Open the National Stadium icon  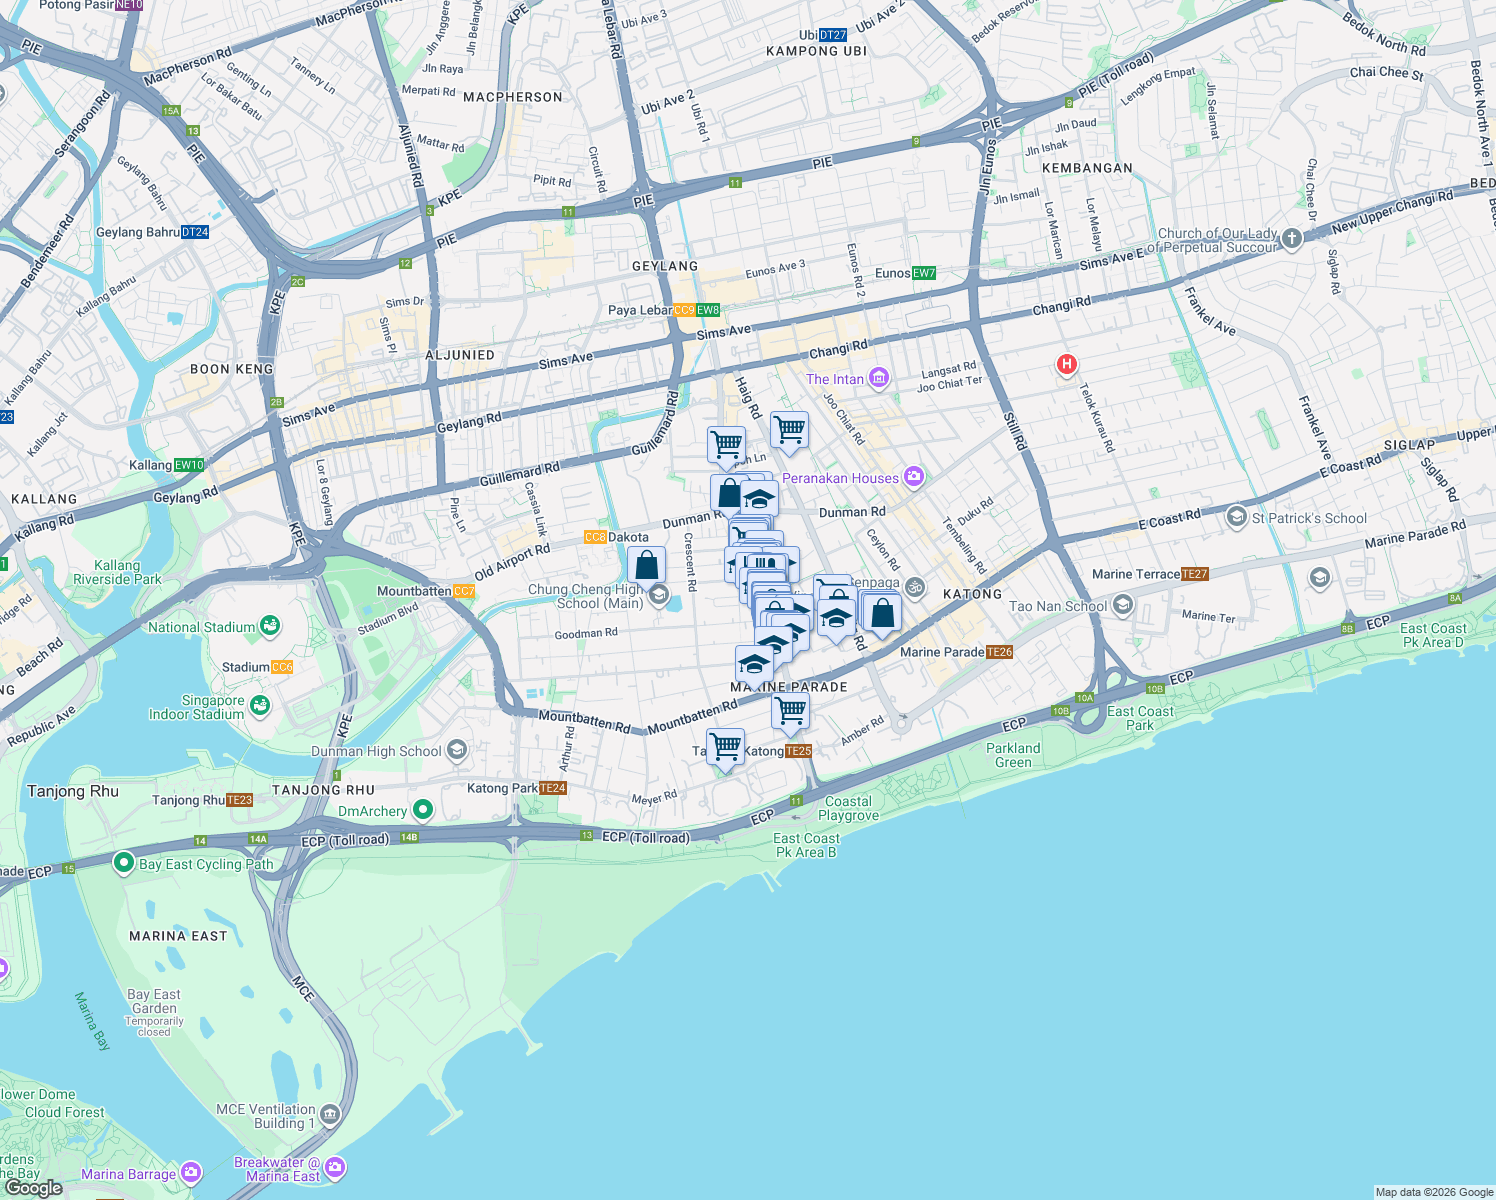click(x=269, y=627)
